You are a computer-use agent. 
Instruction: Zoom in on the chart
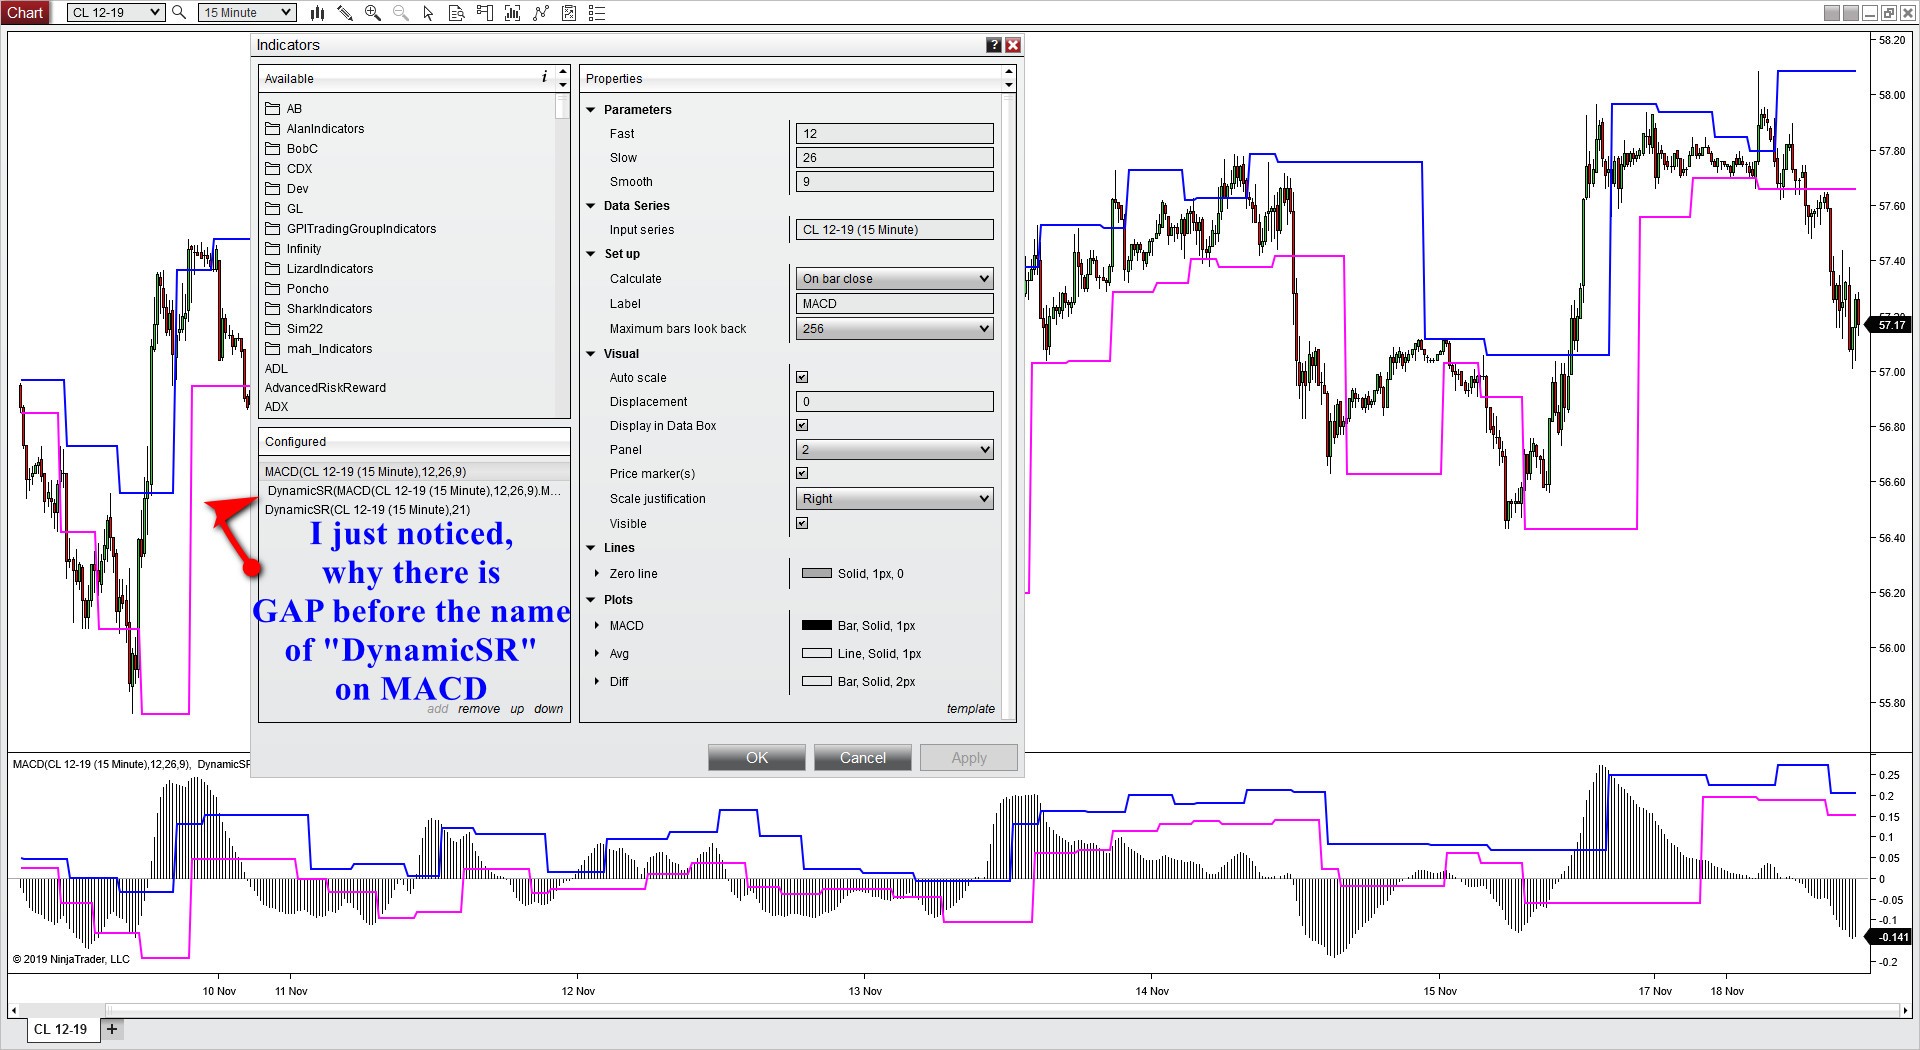coord(373,12)
